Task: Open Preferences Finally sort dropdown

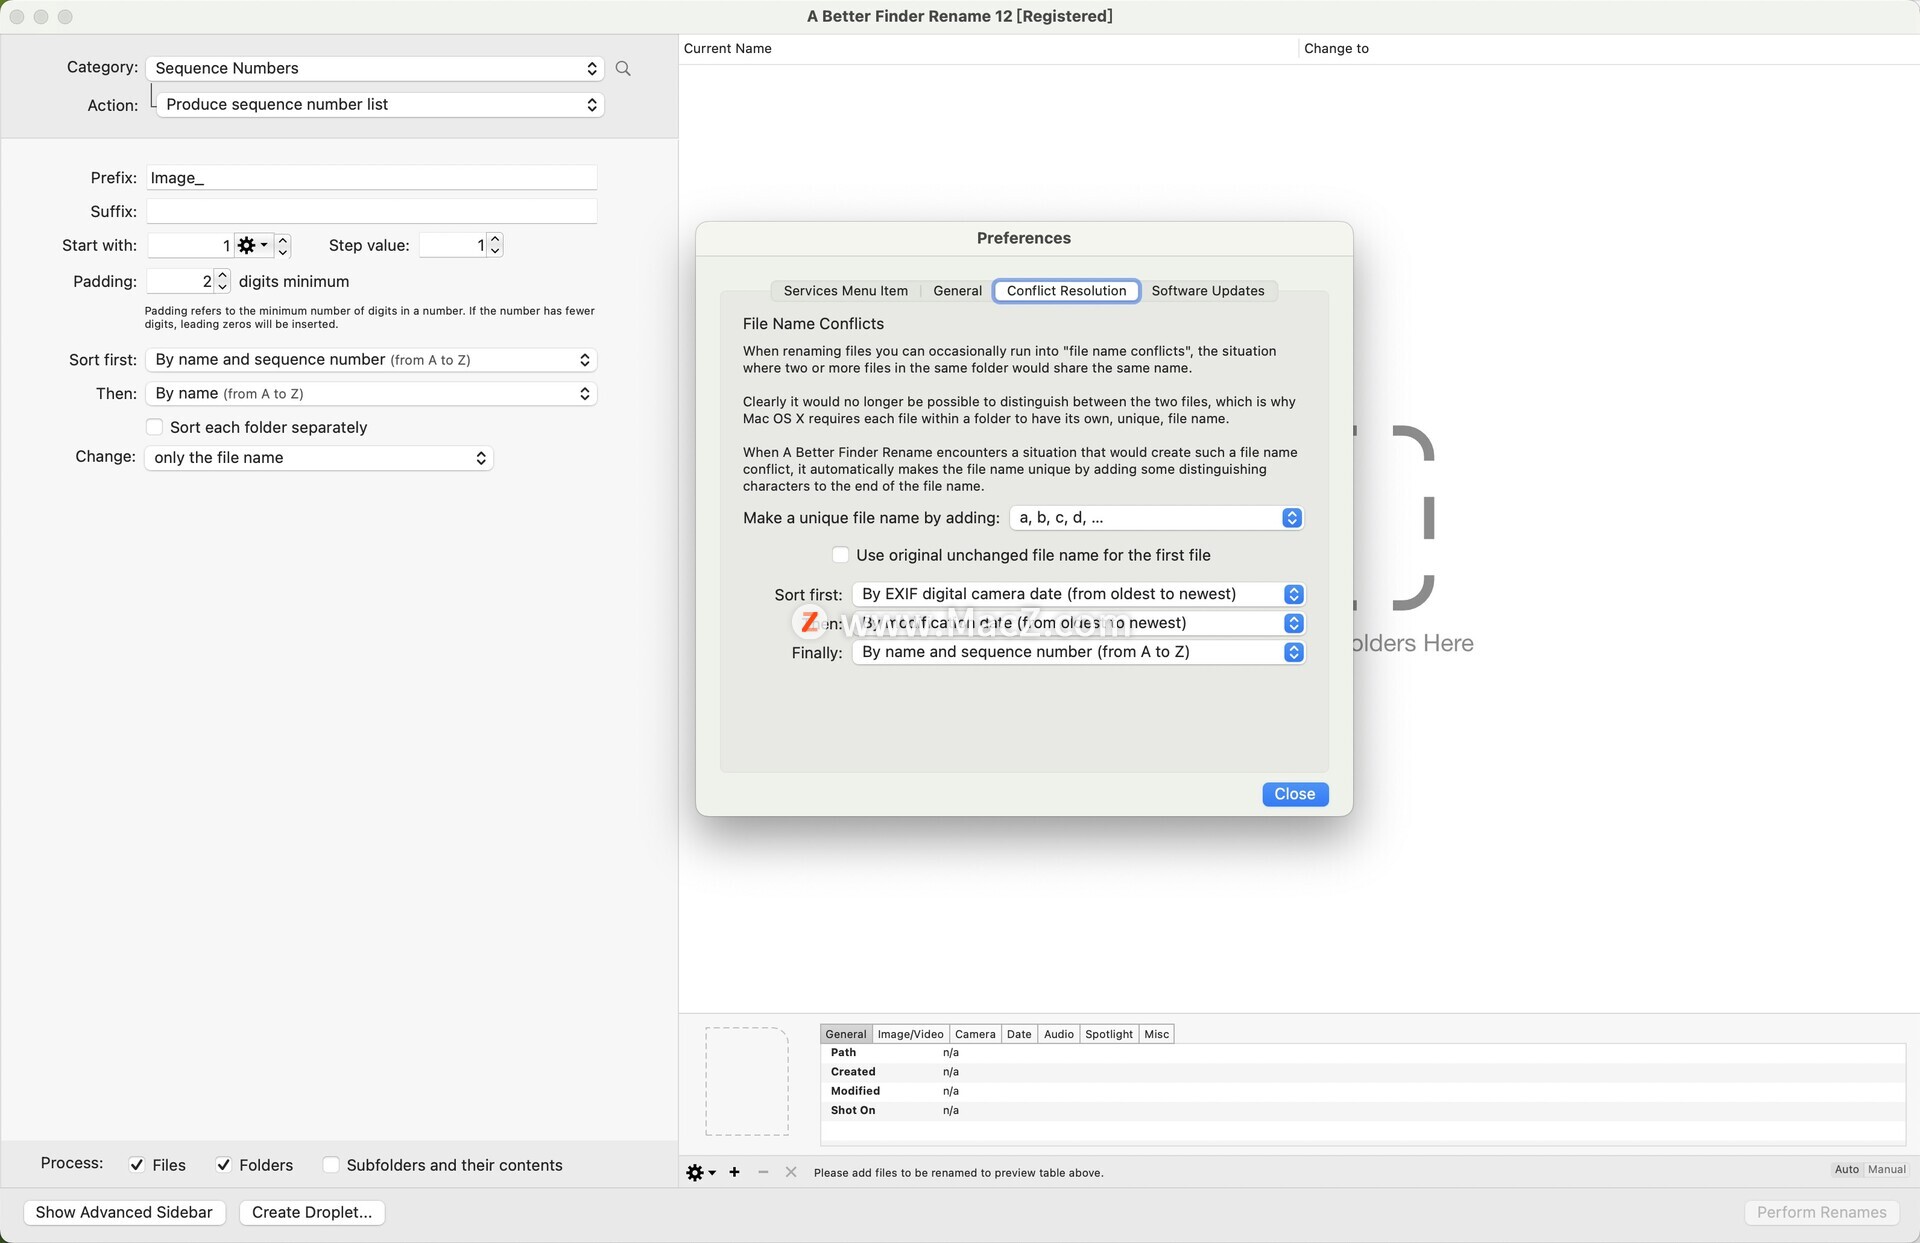Action: click(x=1078, y=652)
